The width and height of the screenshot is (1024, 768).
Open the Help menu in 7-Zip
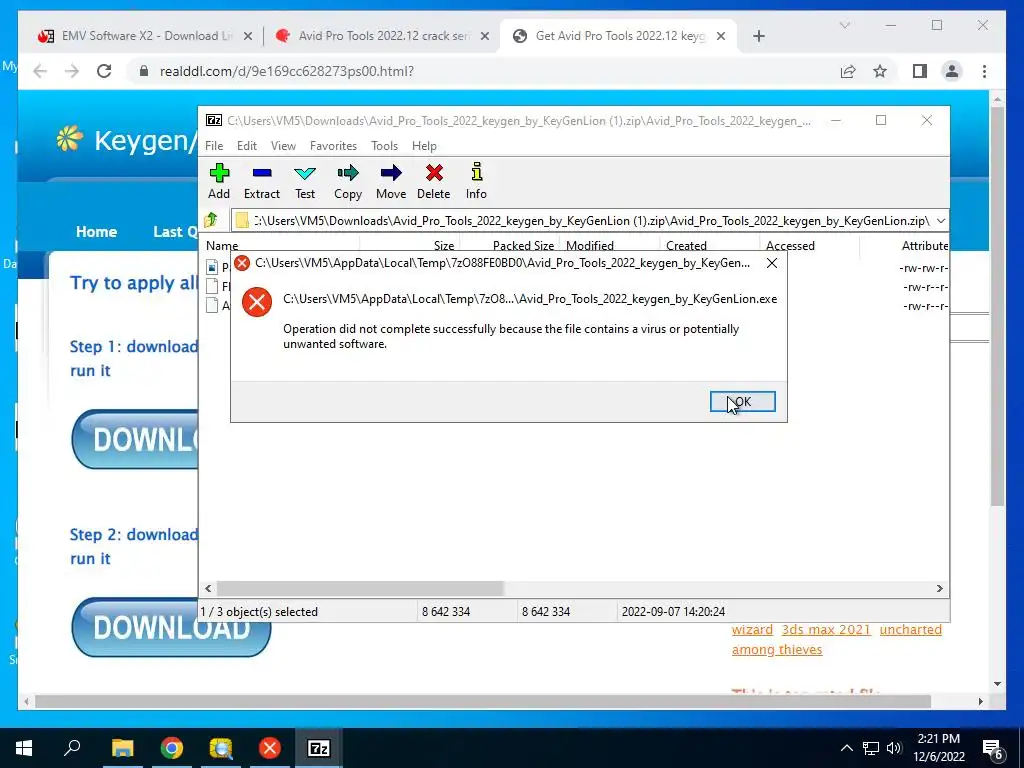click(x=424, y=146)
